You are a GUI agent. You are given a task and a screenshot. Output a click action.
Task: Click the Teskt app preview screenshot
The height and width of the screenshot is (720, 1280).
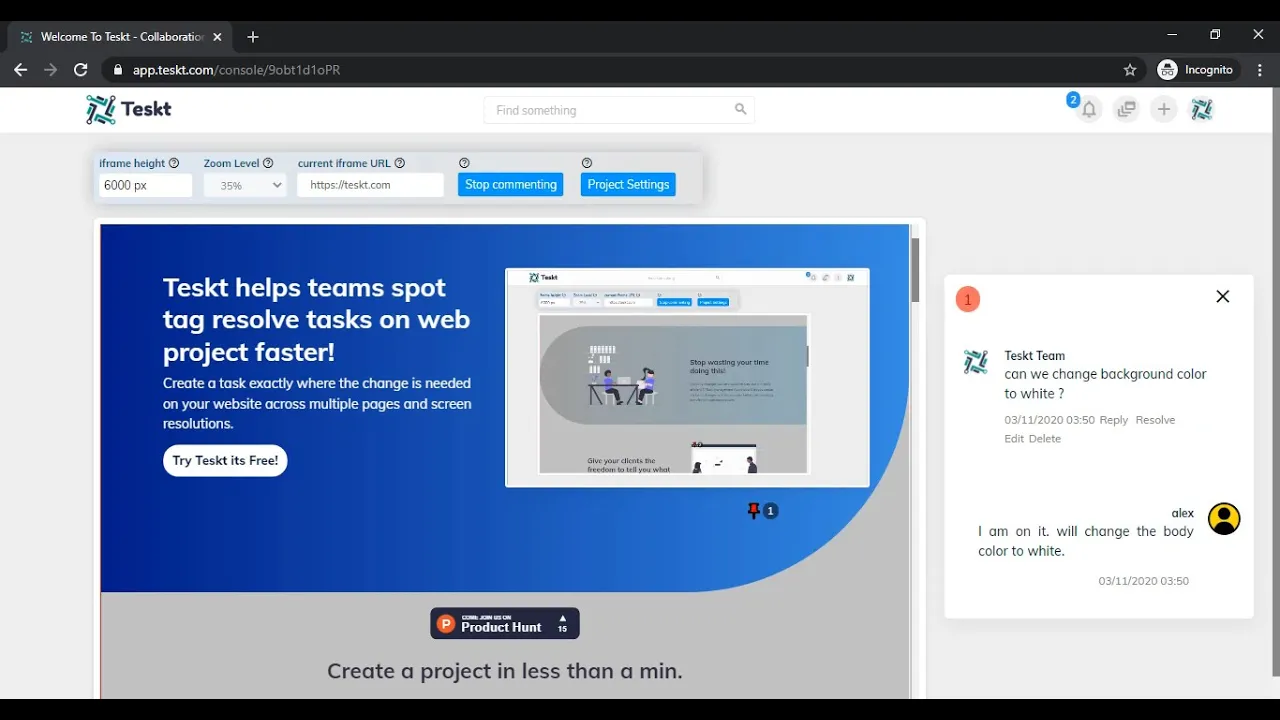pyautogui.click(x=687, y=378)
